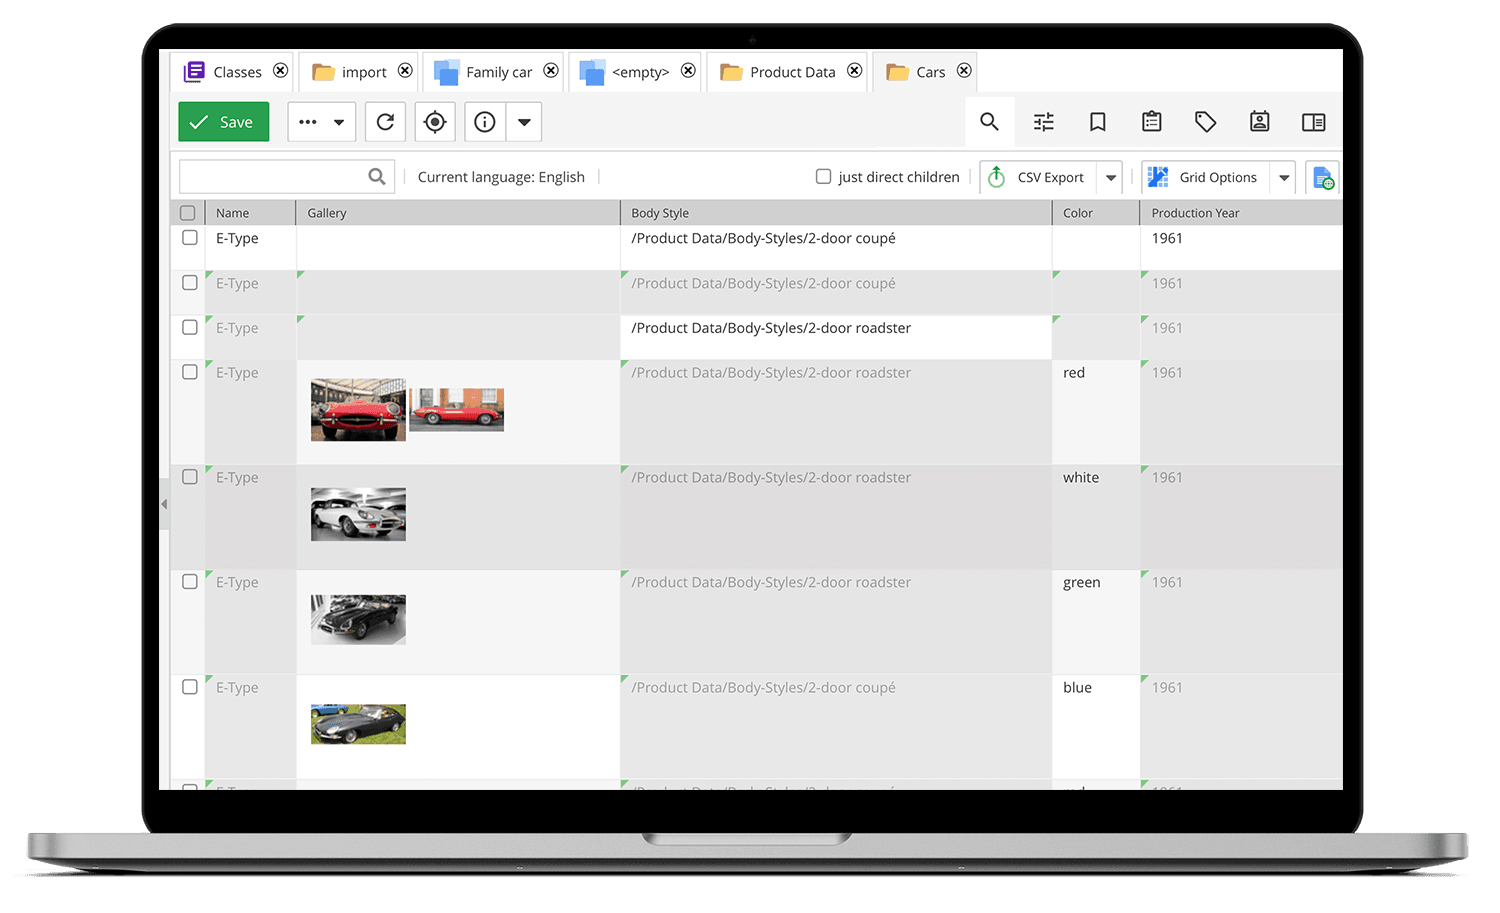Open the clipboard notes icon

1151,122
